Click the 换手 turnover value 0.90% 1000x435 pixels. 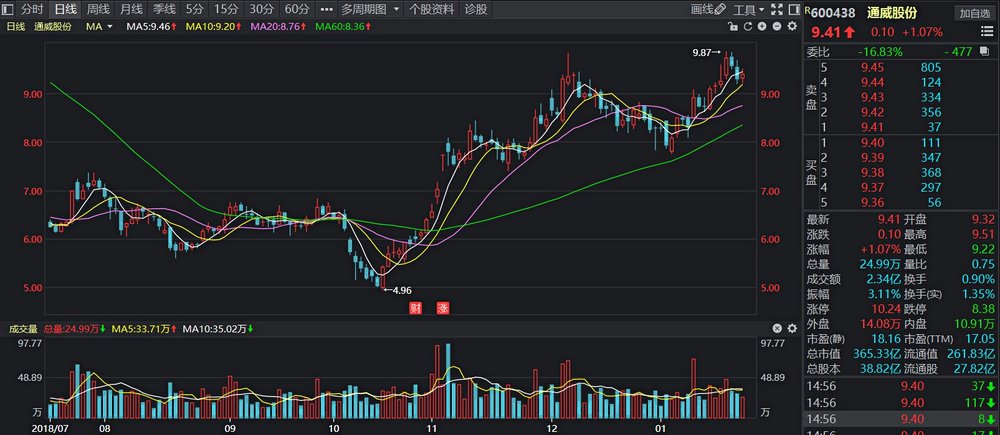click(978, 279)
